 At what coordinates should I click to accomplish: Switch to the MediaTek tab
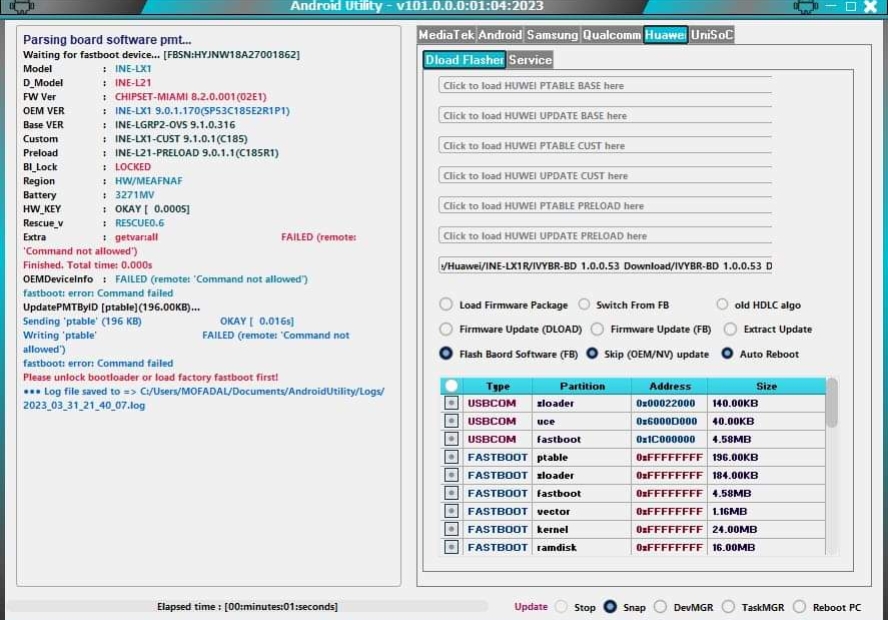pos(446,35)
